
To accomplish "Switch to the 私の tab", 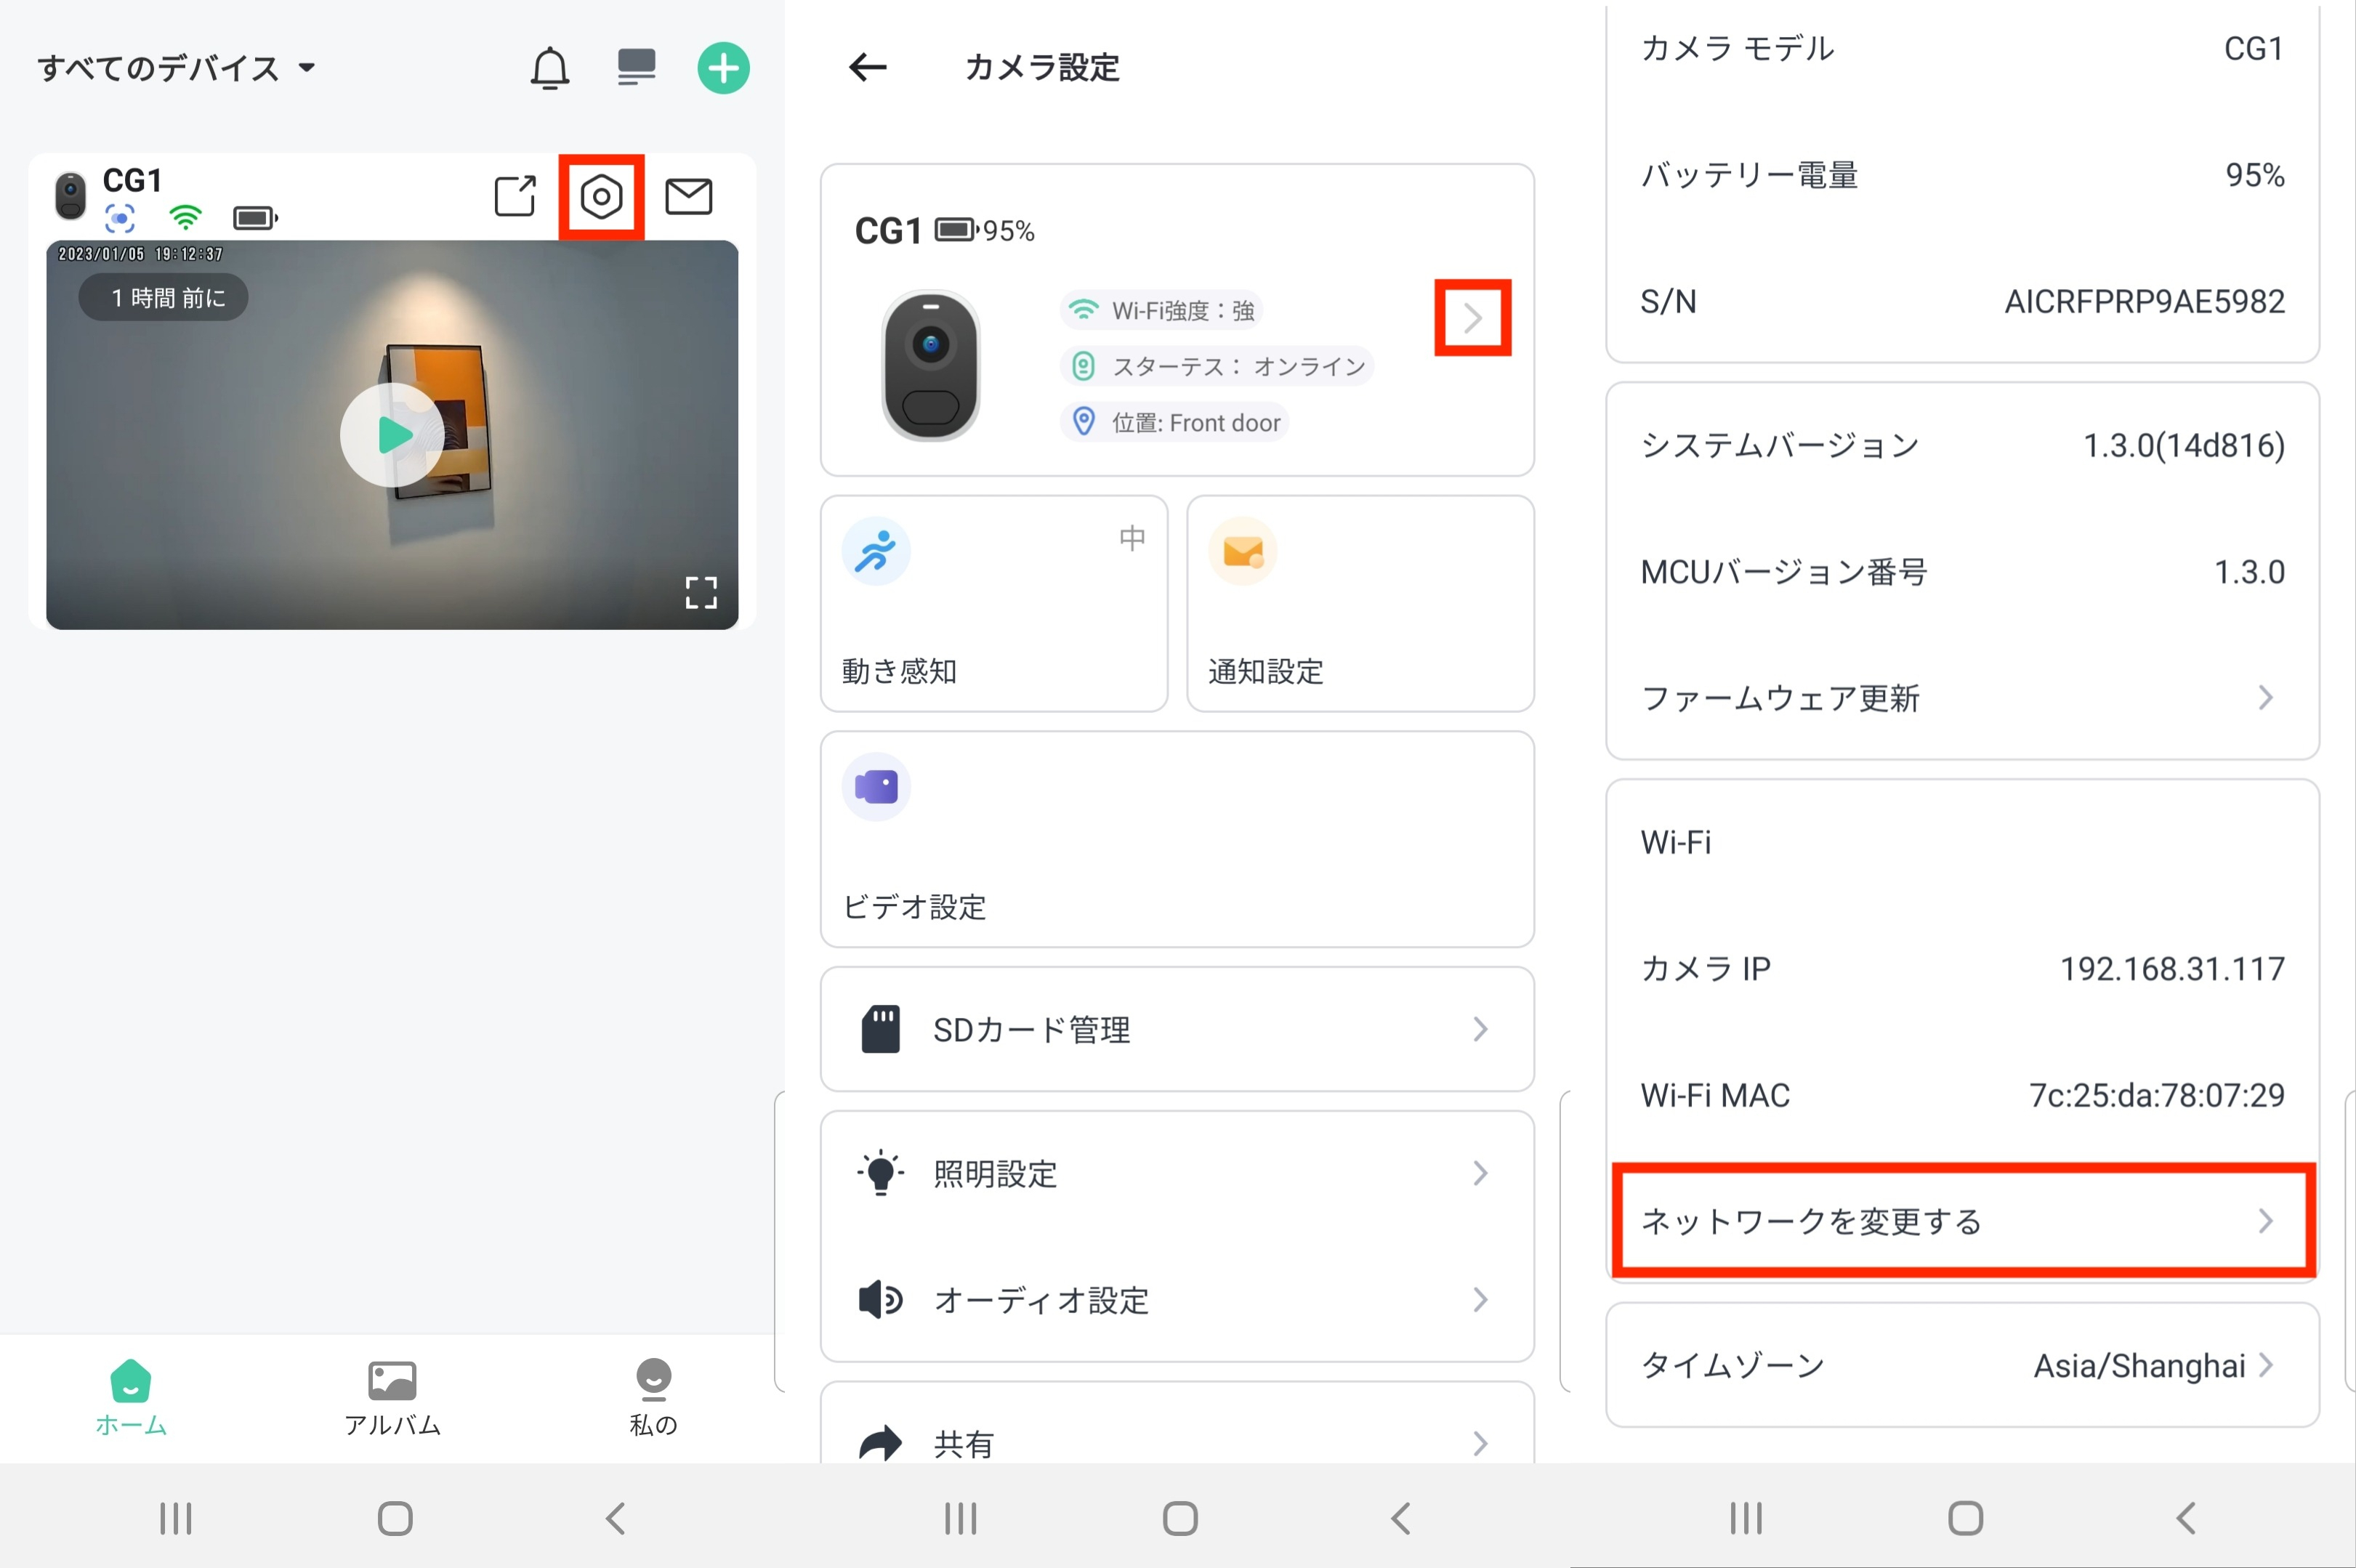I will [x=653, y=1398].
